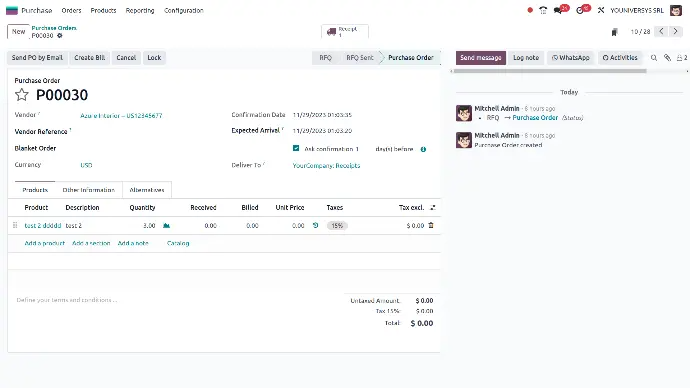This screenshot has width=690, height=388.
Task: Open the paperclip attachments icon
Action: (668, 58)
